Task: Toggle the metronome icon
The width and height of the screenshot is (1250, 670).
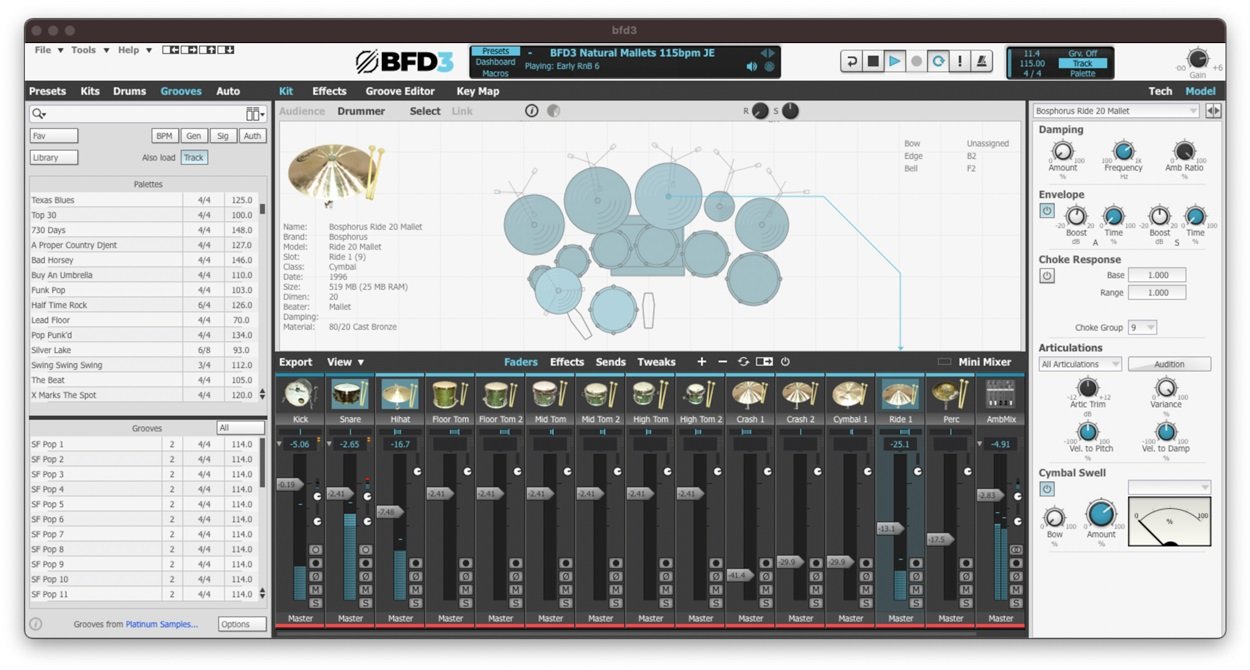Action: point(982,61)
